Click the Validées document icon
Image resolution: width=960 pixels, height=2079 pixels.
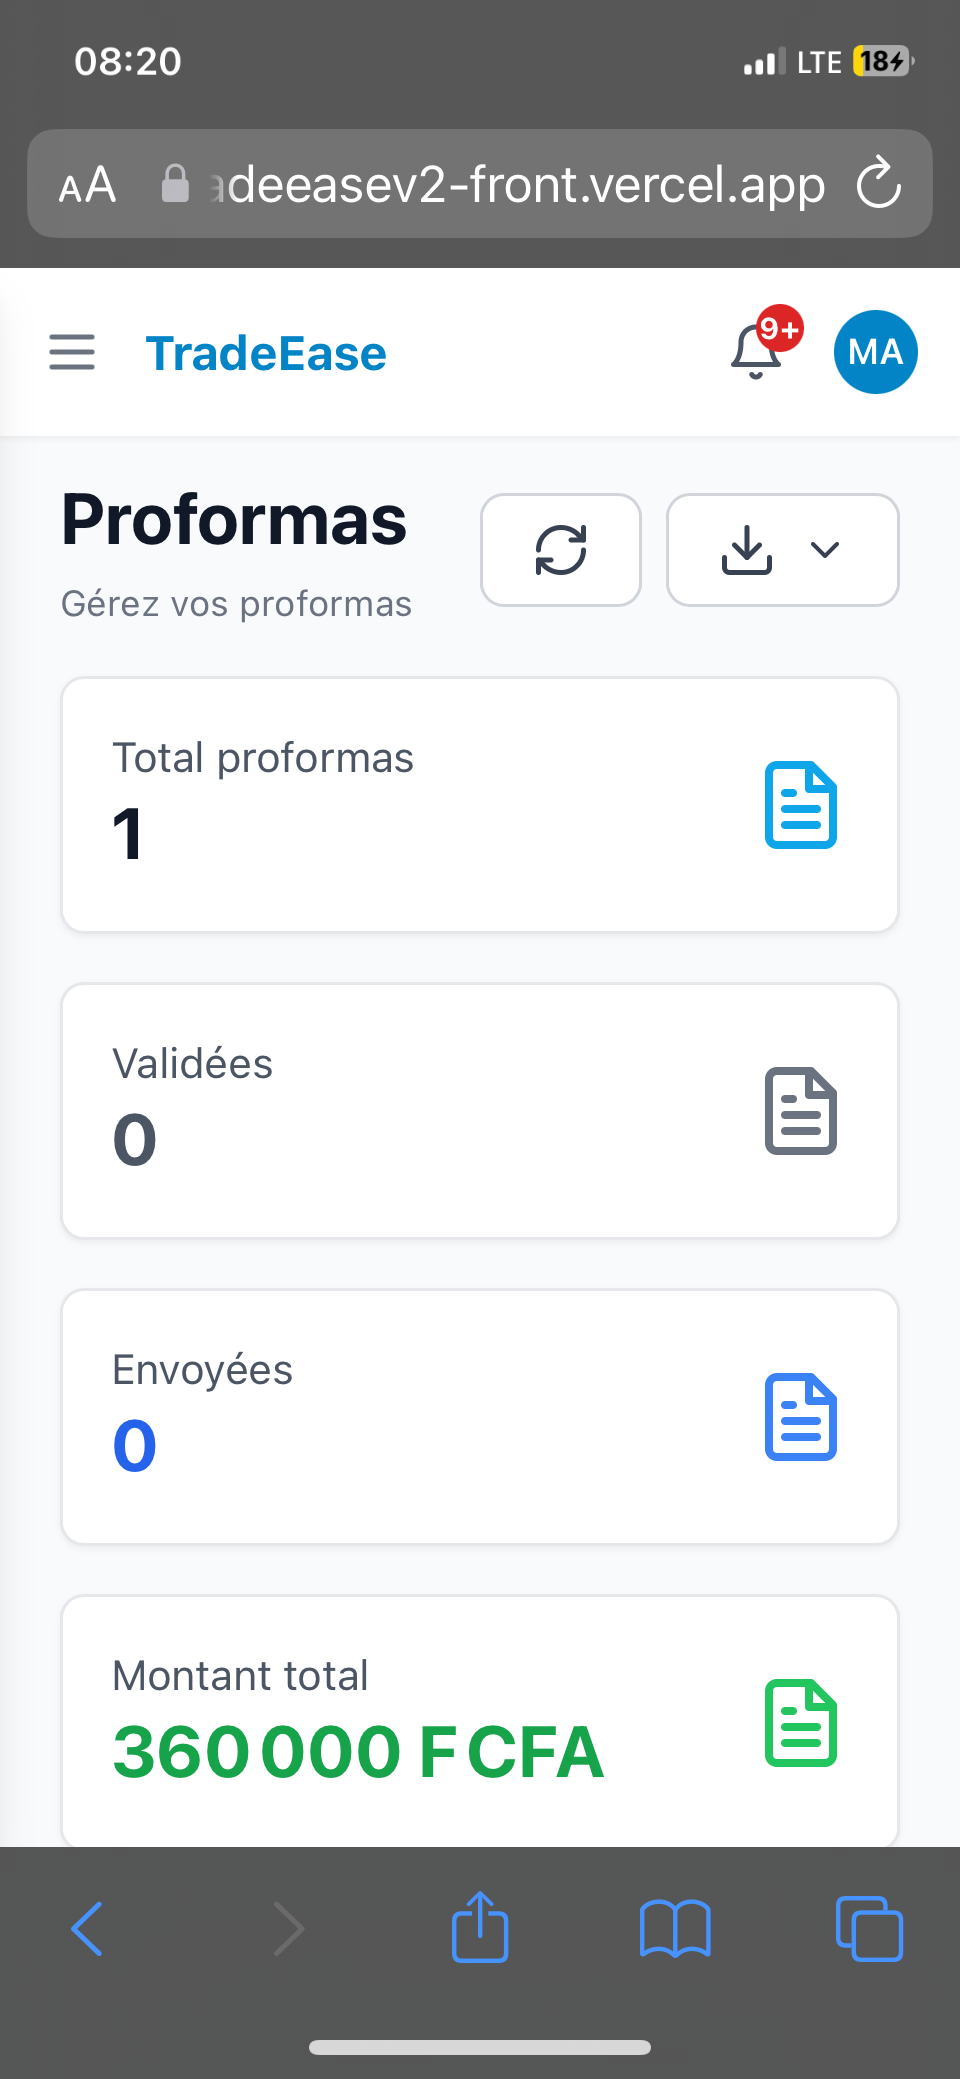(x=801, y=1111)
